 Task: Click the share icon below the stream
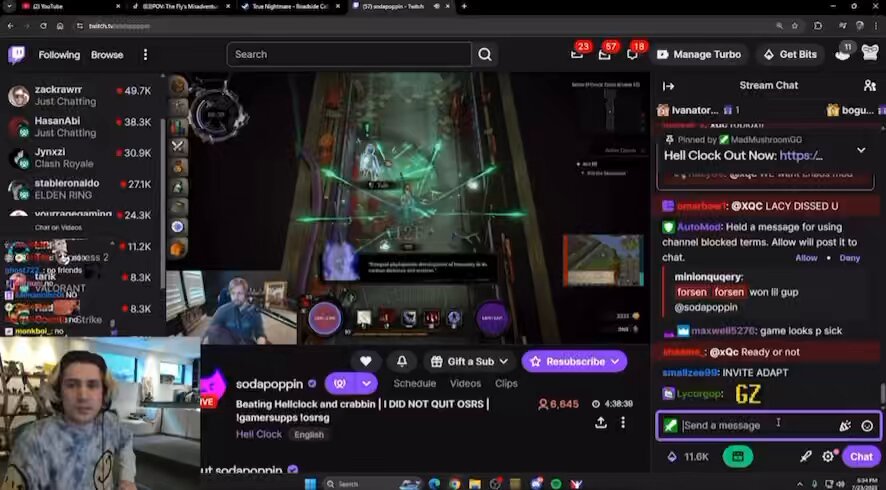click(x=601, y=422)
